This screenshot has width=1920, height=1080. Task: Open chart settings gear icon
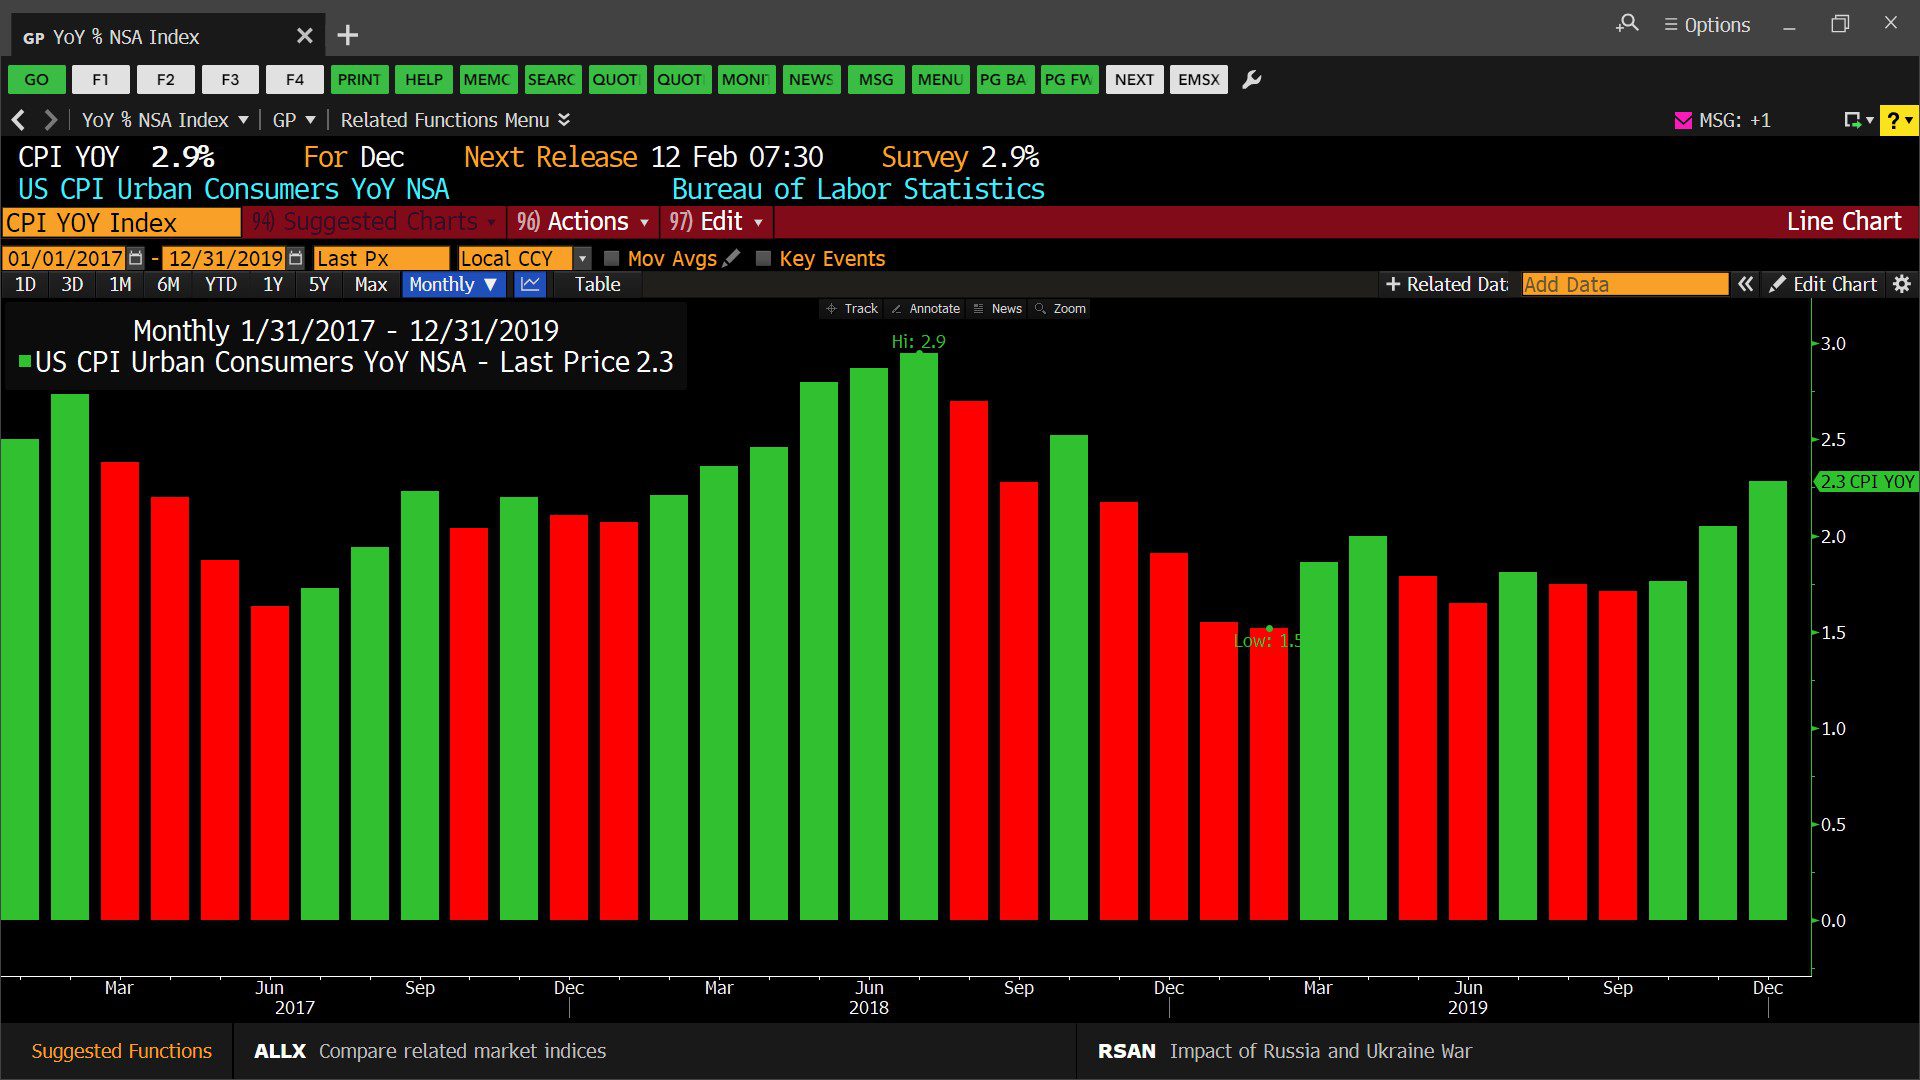coord(1902,285)
